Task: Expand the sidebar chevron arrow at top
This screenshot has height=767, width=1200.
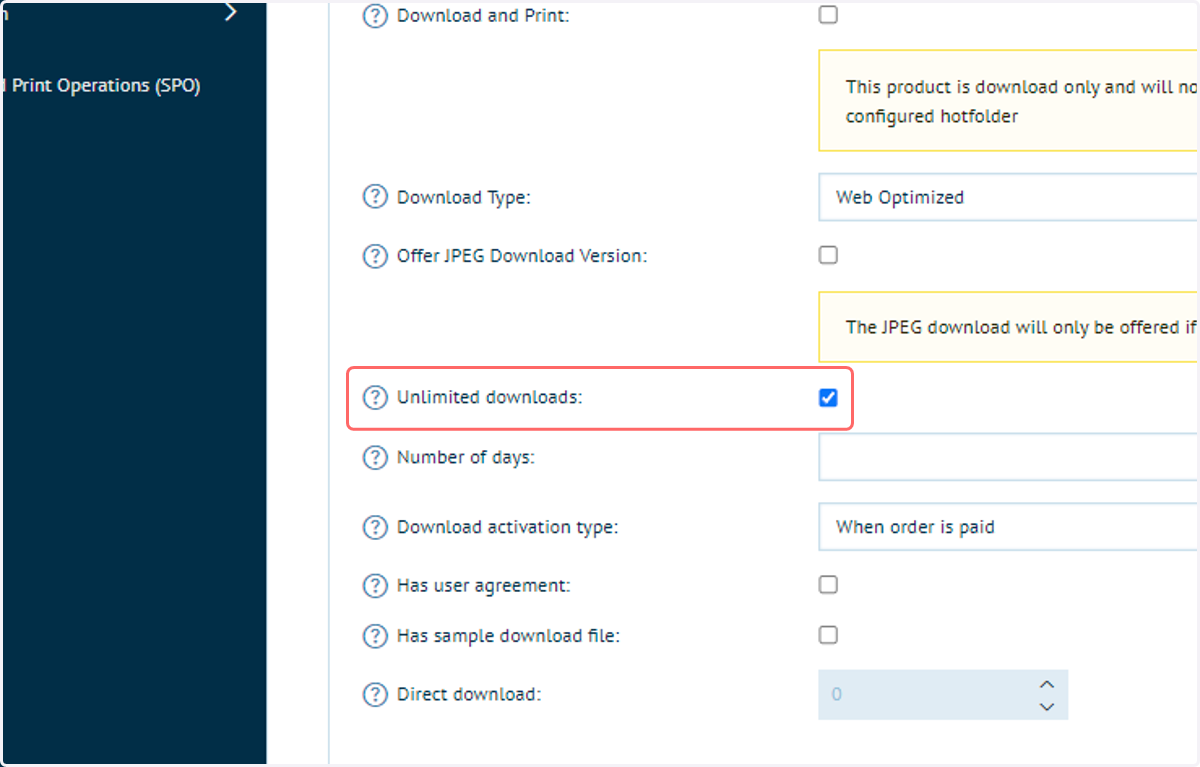Action: (x=231, y=12)
